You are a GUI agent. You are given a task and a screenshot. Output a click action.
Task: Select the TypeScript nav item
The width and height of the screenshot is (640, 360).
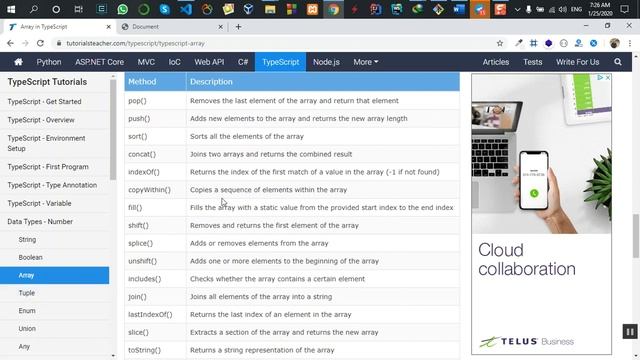click(x=280, y=62)
